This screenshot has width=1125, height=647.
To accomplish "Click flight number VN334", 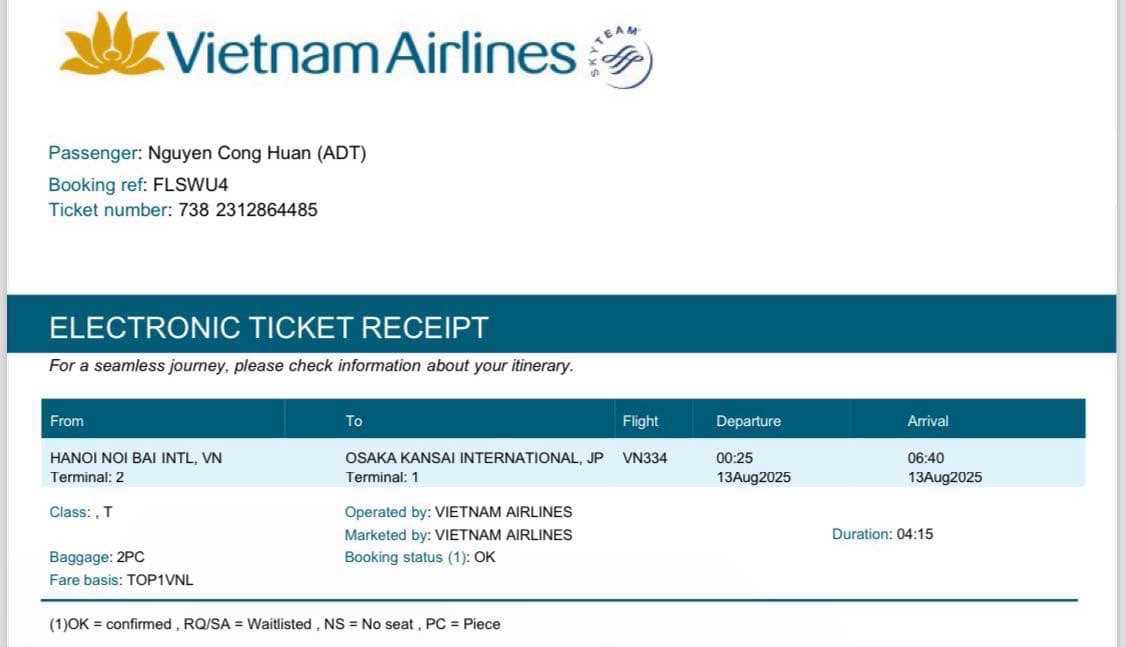I will click(x=645, y=458).
